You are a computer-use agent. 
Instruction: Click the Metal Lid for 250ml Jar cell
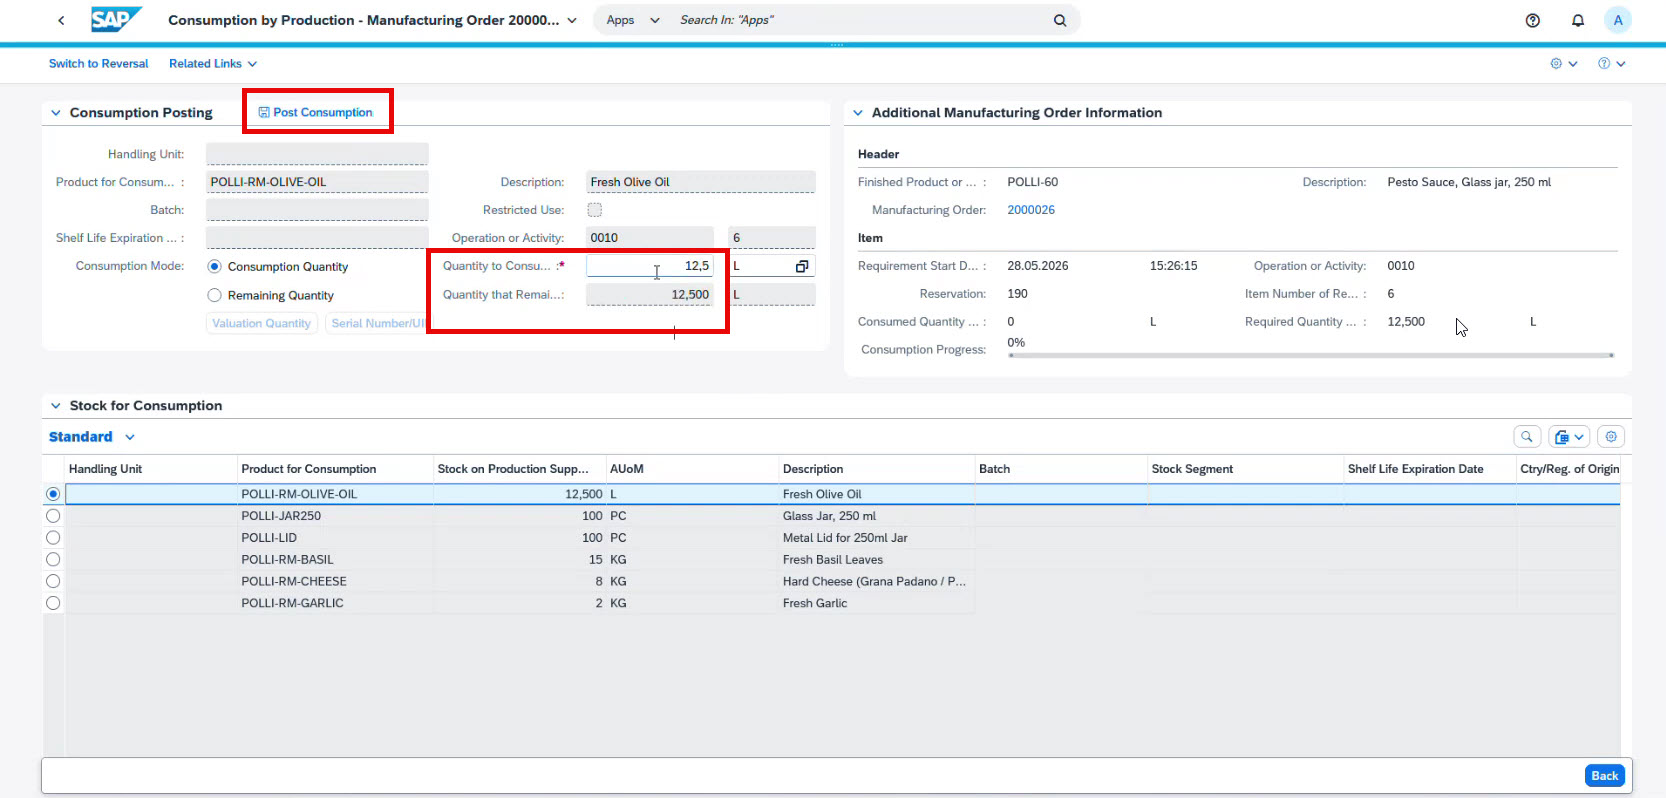876,538
